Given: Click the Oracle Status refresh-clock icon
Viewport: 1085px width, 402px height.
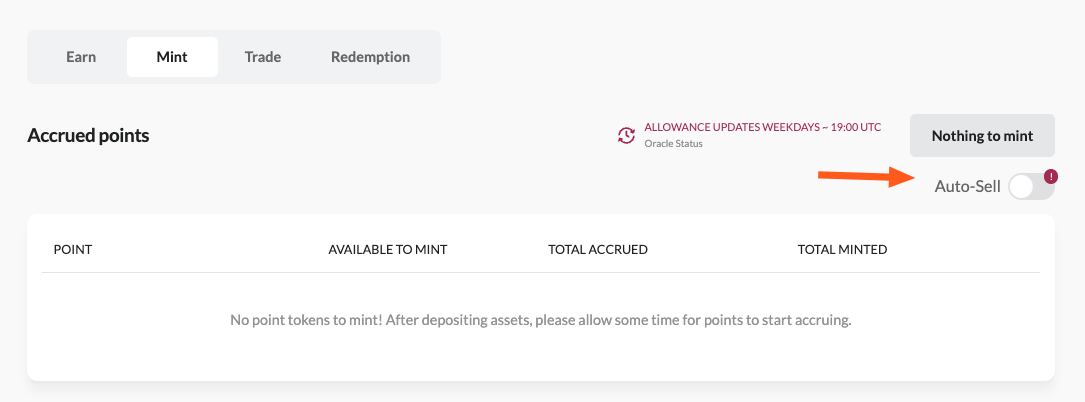Looking at the screenshot, I should (627, 135).
